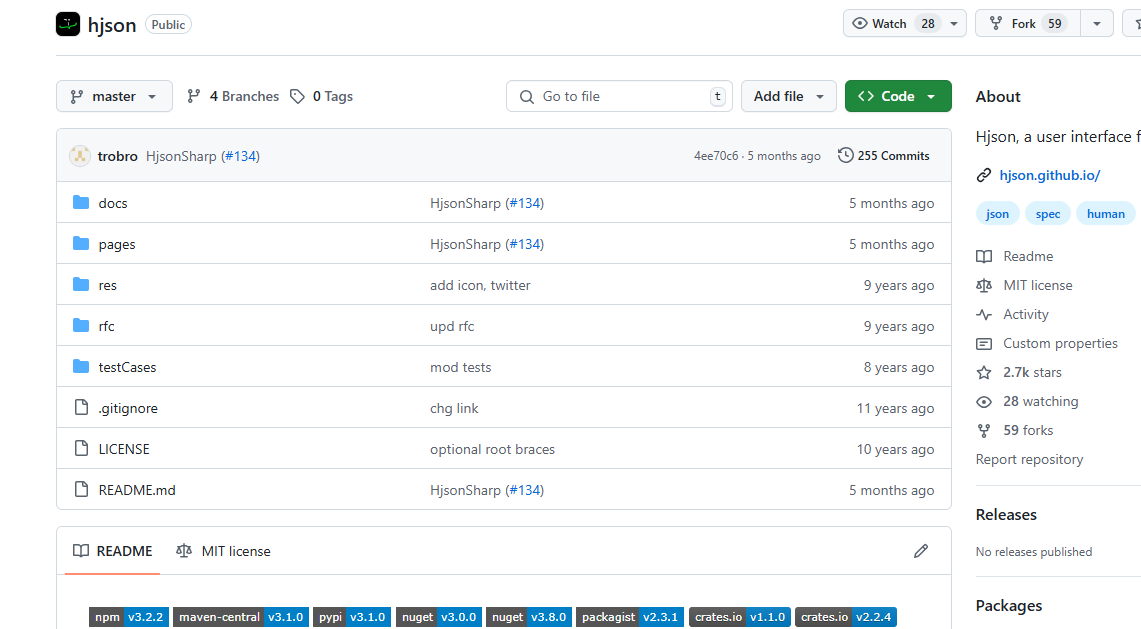Click the pypi v3.1.0 badge
This screenshot has height=629, width=1141.
352,617
